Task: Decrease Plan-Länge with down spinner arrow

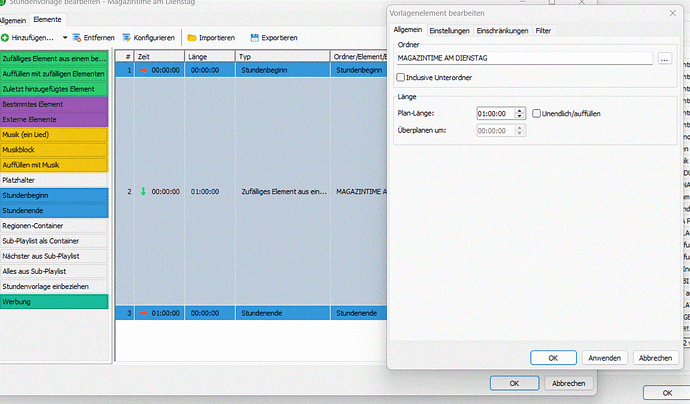Action: coord(520,117)
